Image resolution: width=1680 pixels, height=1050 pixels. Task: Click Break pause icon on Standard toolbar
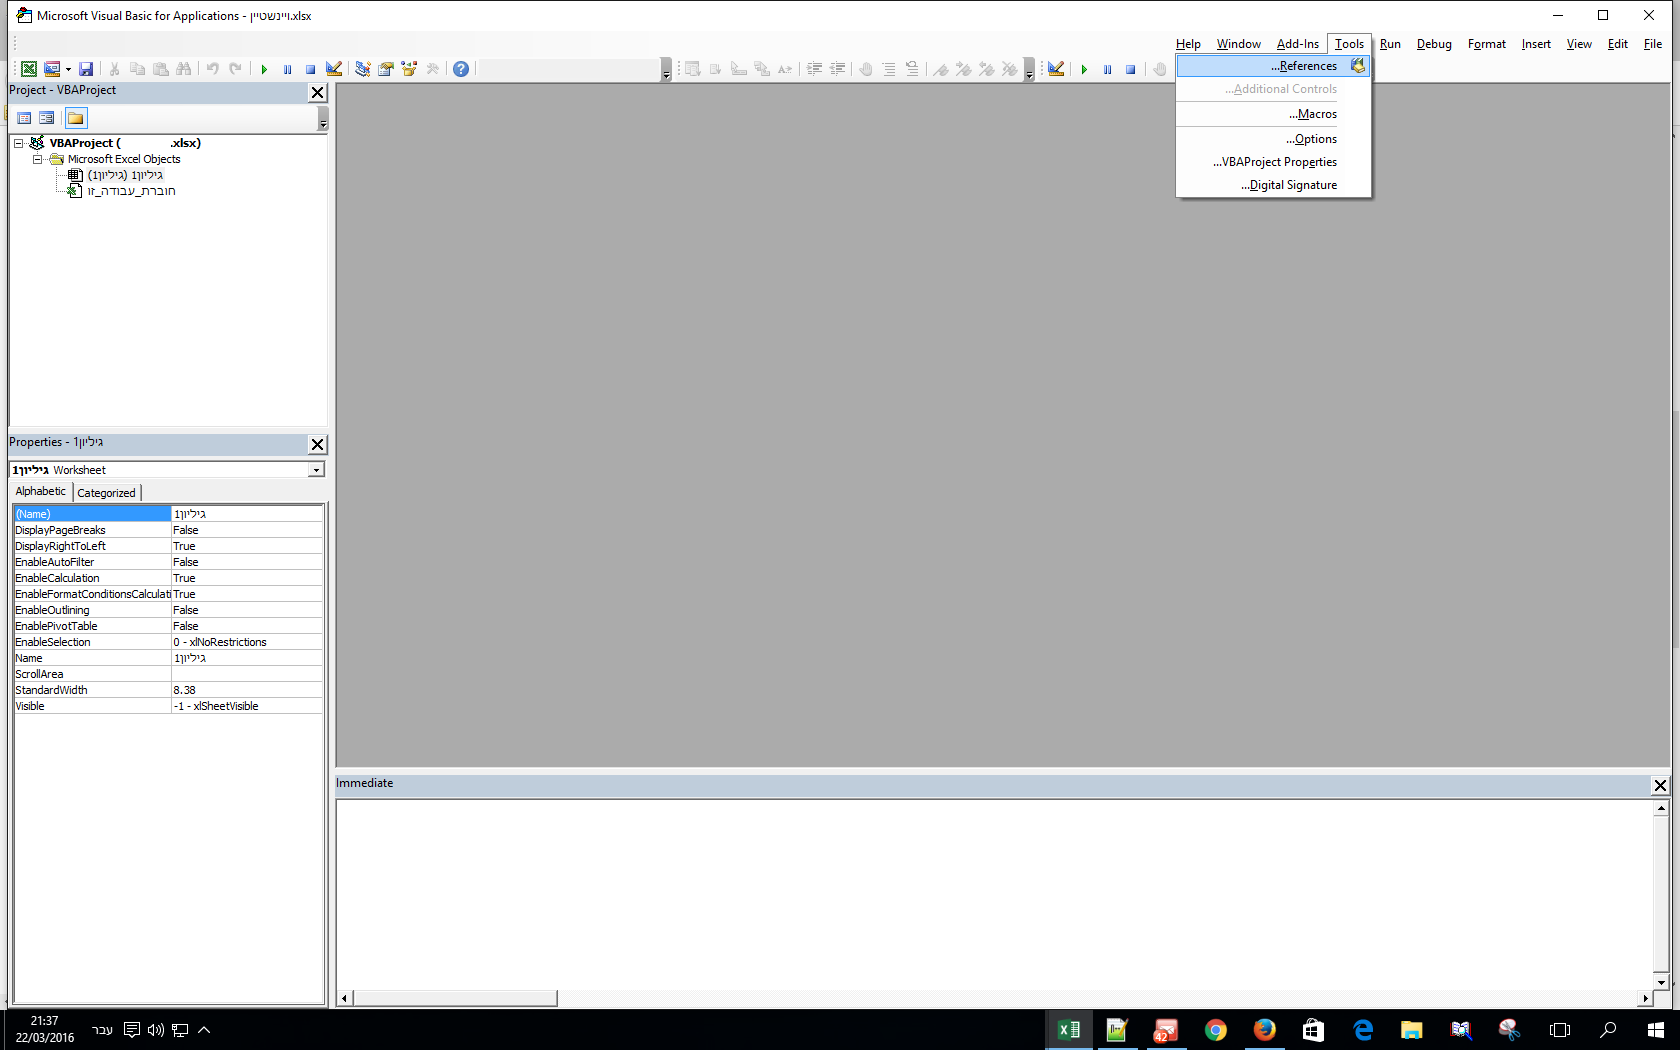pyautogui.click(x=287, y=69)
